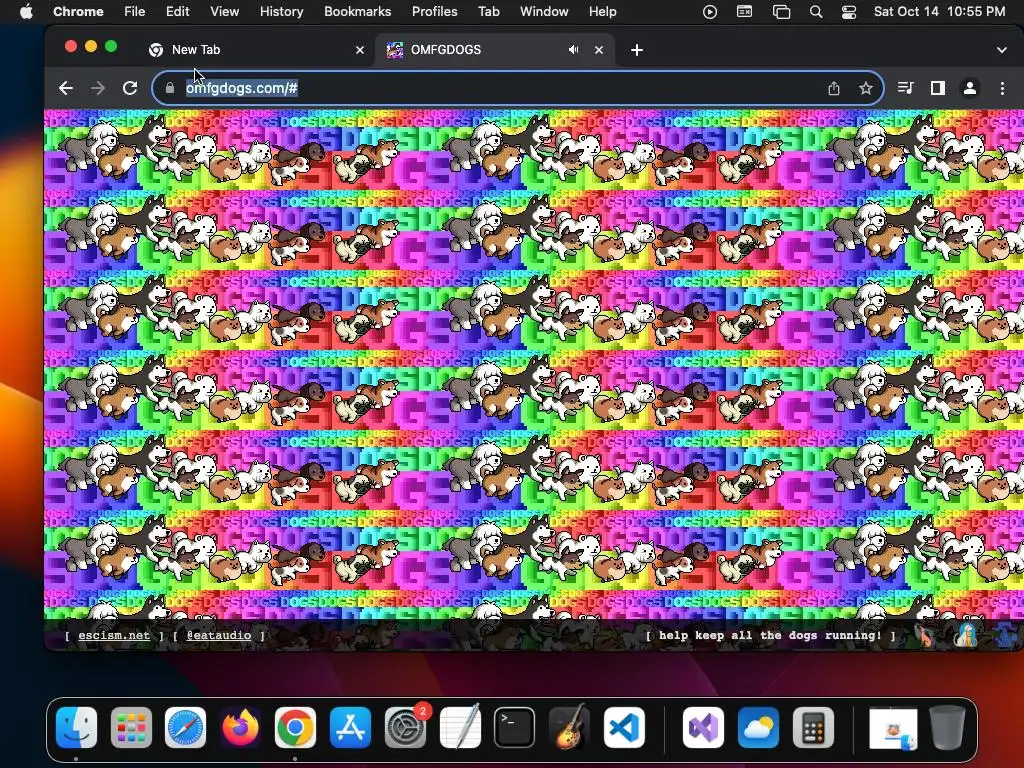
Task: Open GarageBand from the Dock
Action: (x=569, y=728)
